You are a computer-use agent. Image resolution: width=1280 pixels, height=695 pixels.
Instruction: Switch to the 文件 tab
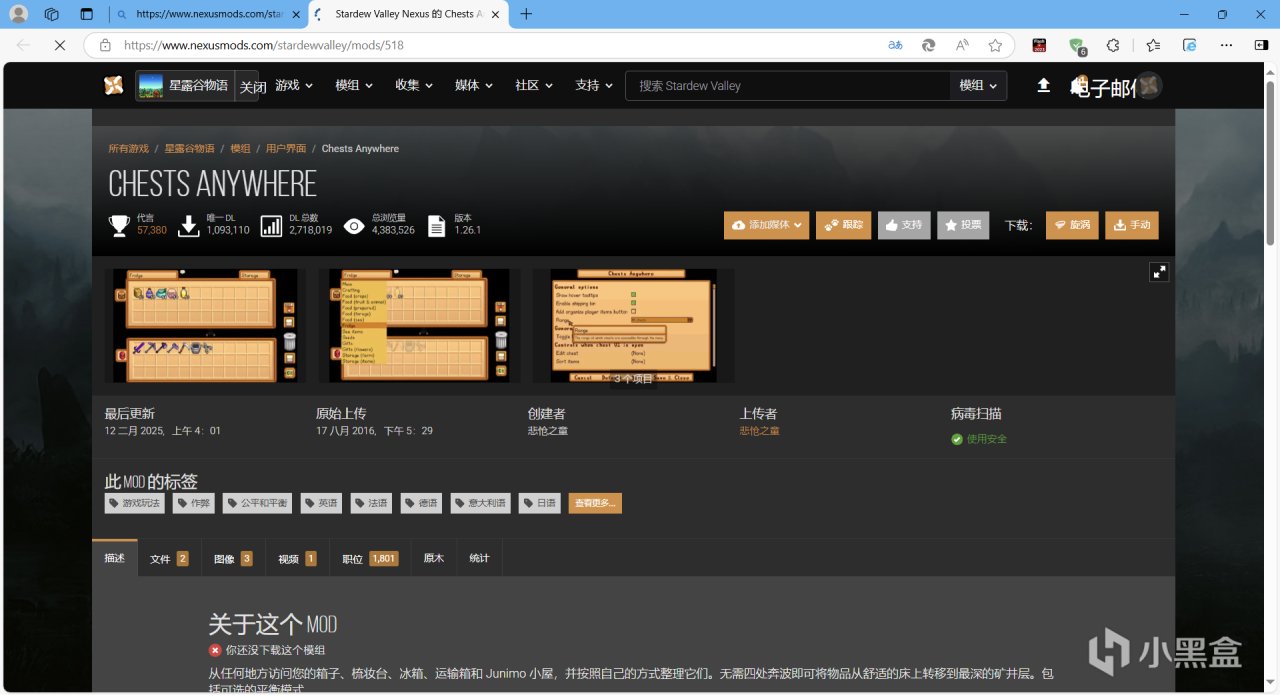(x=169, y=558)
